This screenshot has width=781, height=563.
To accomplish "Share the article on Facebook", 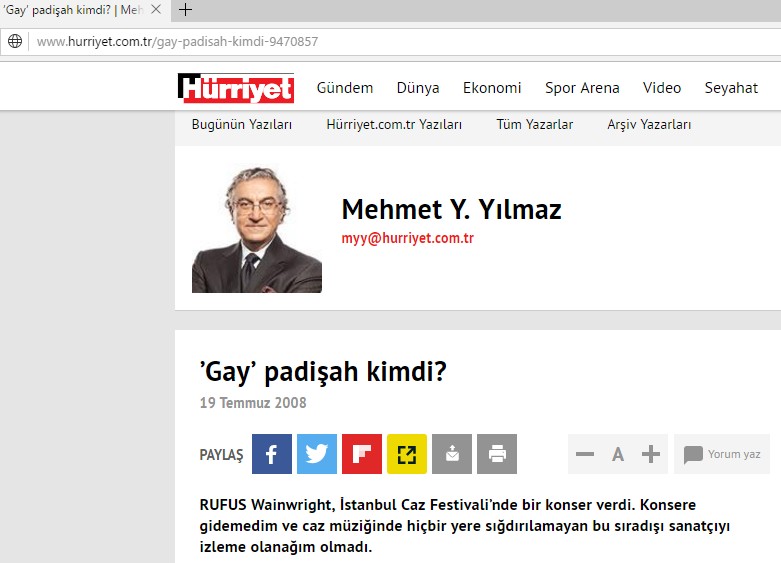I will pyautogui.click(x=272, y=454).
